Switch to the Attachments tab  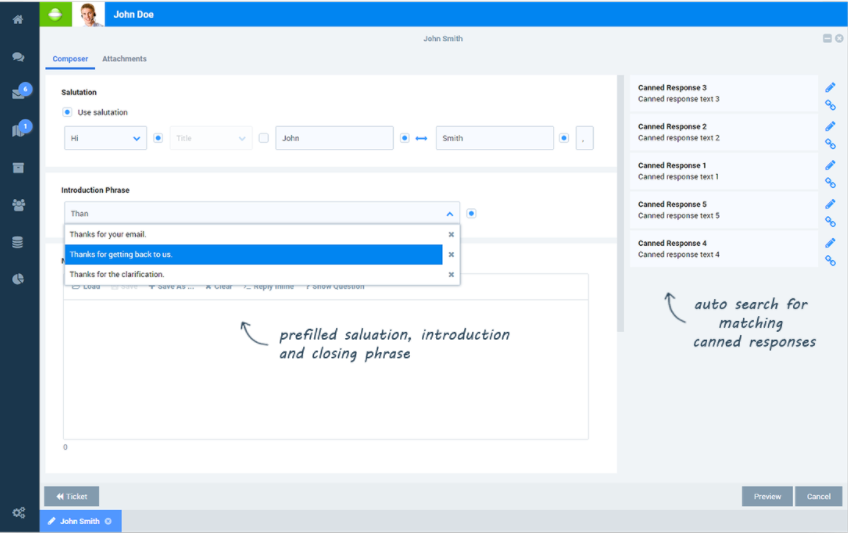click(124, 59)
